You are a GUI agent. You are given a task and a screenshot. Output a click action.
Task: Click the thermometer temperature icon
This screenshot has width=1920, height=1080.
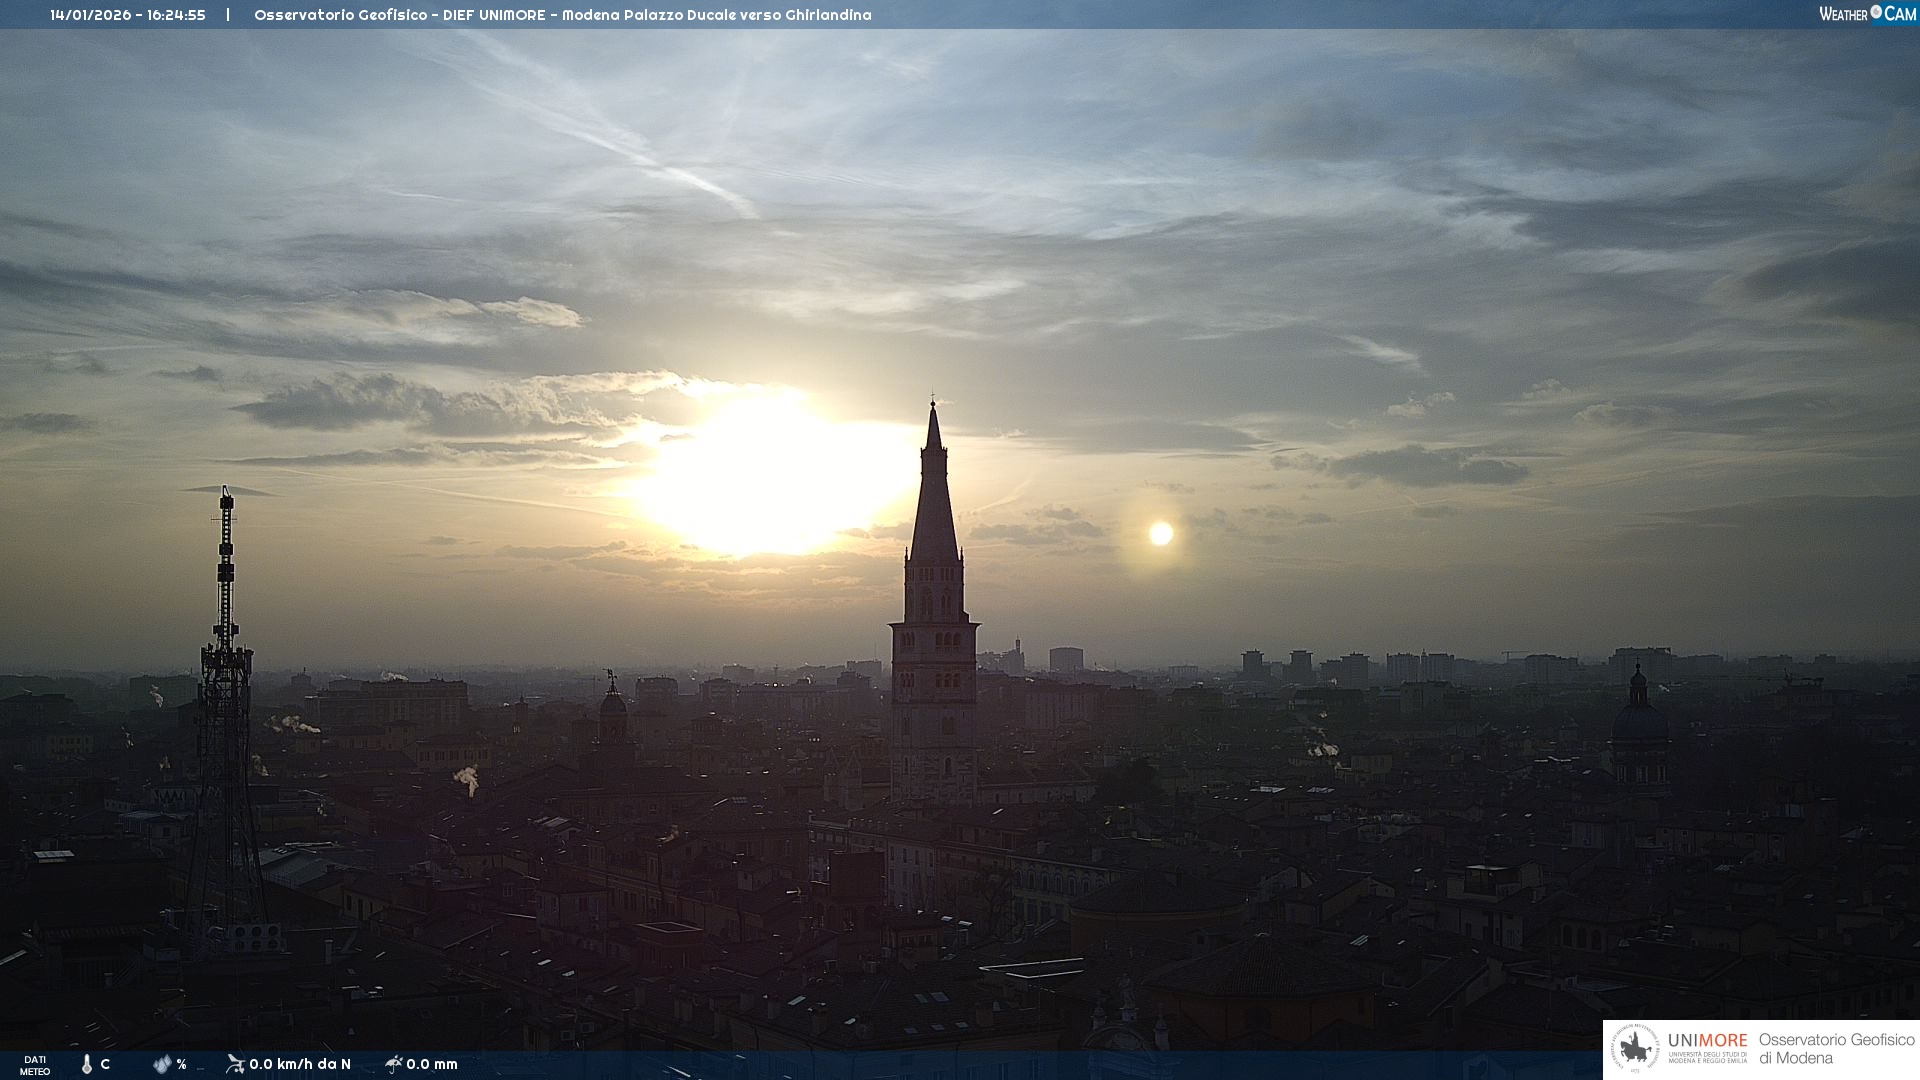pyautogui.click(x=87, y=1064)
